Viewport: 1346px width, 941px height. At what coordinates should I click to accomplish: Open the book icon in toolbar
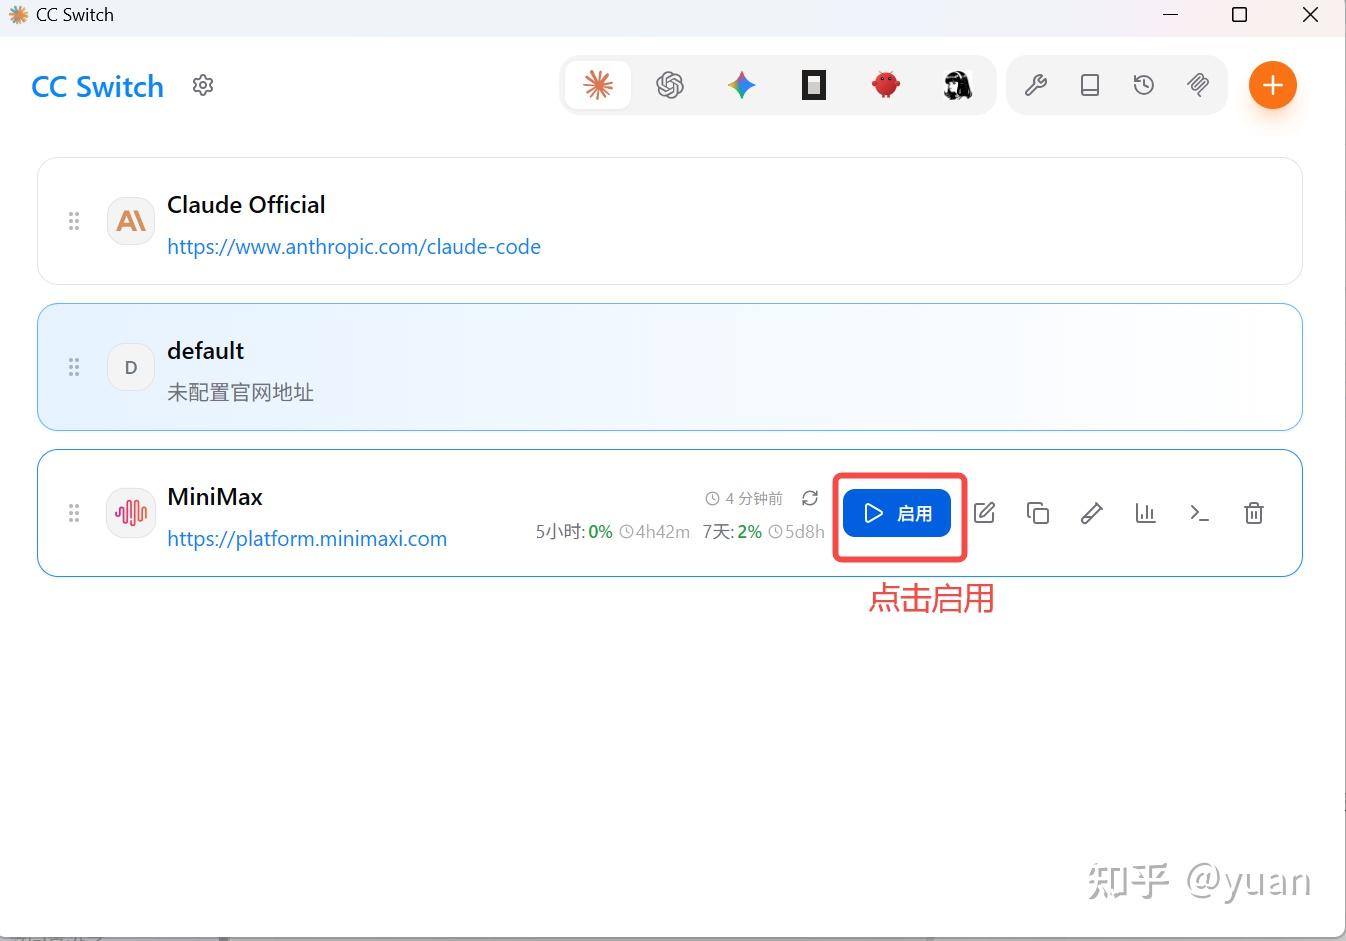point(1090,85)
